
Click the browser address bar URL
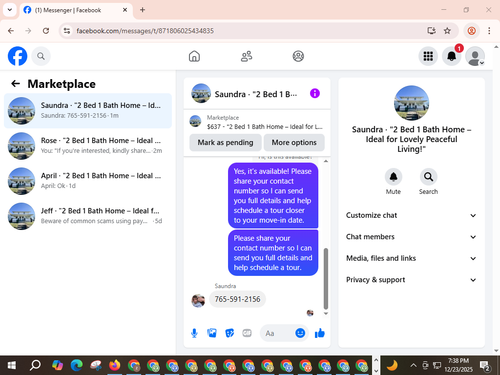tap(145, 31)
